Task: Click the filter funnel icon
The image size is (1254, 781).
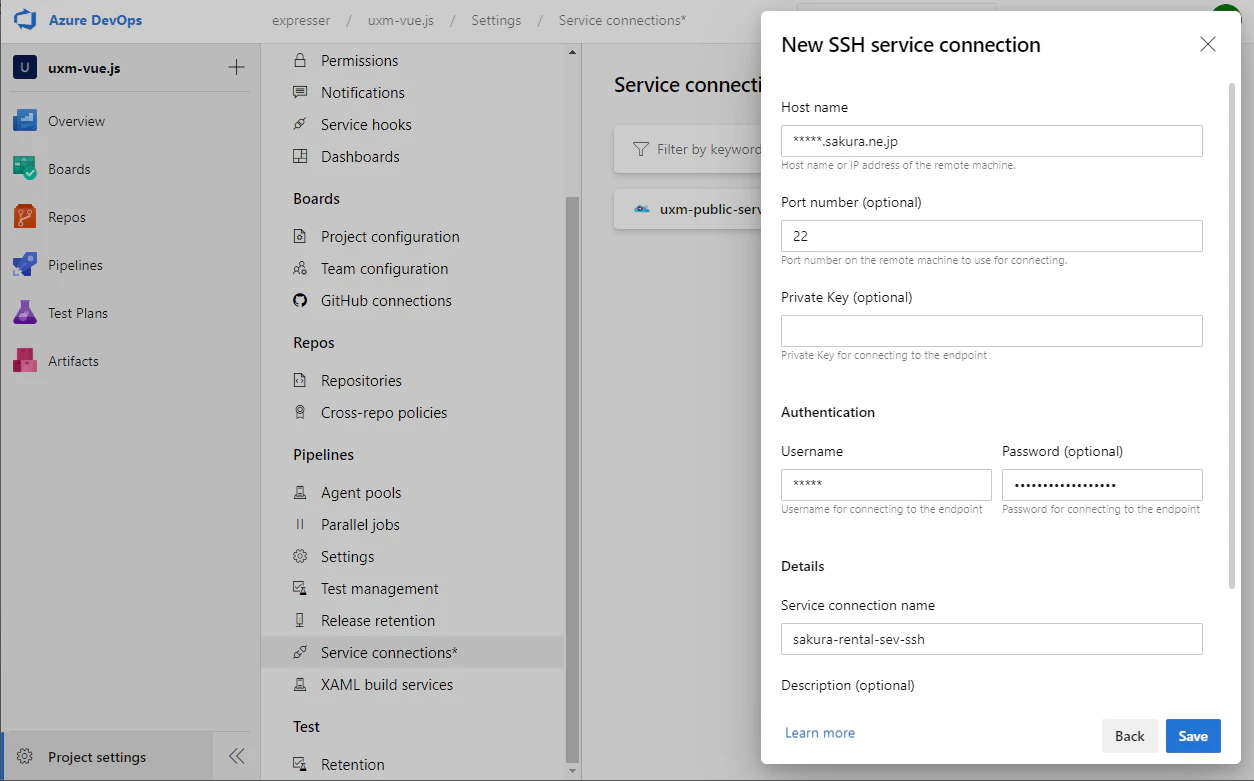Action: [x=641, y=149]
